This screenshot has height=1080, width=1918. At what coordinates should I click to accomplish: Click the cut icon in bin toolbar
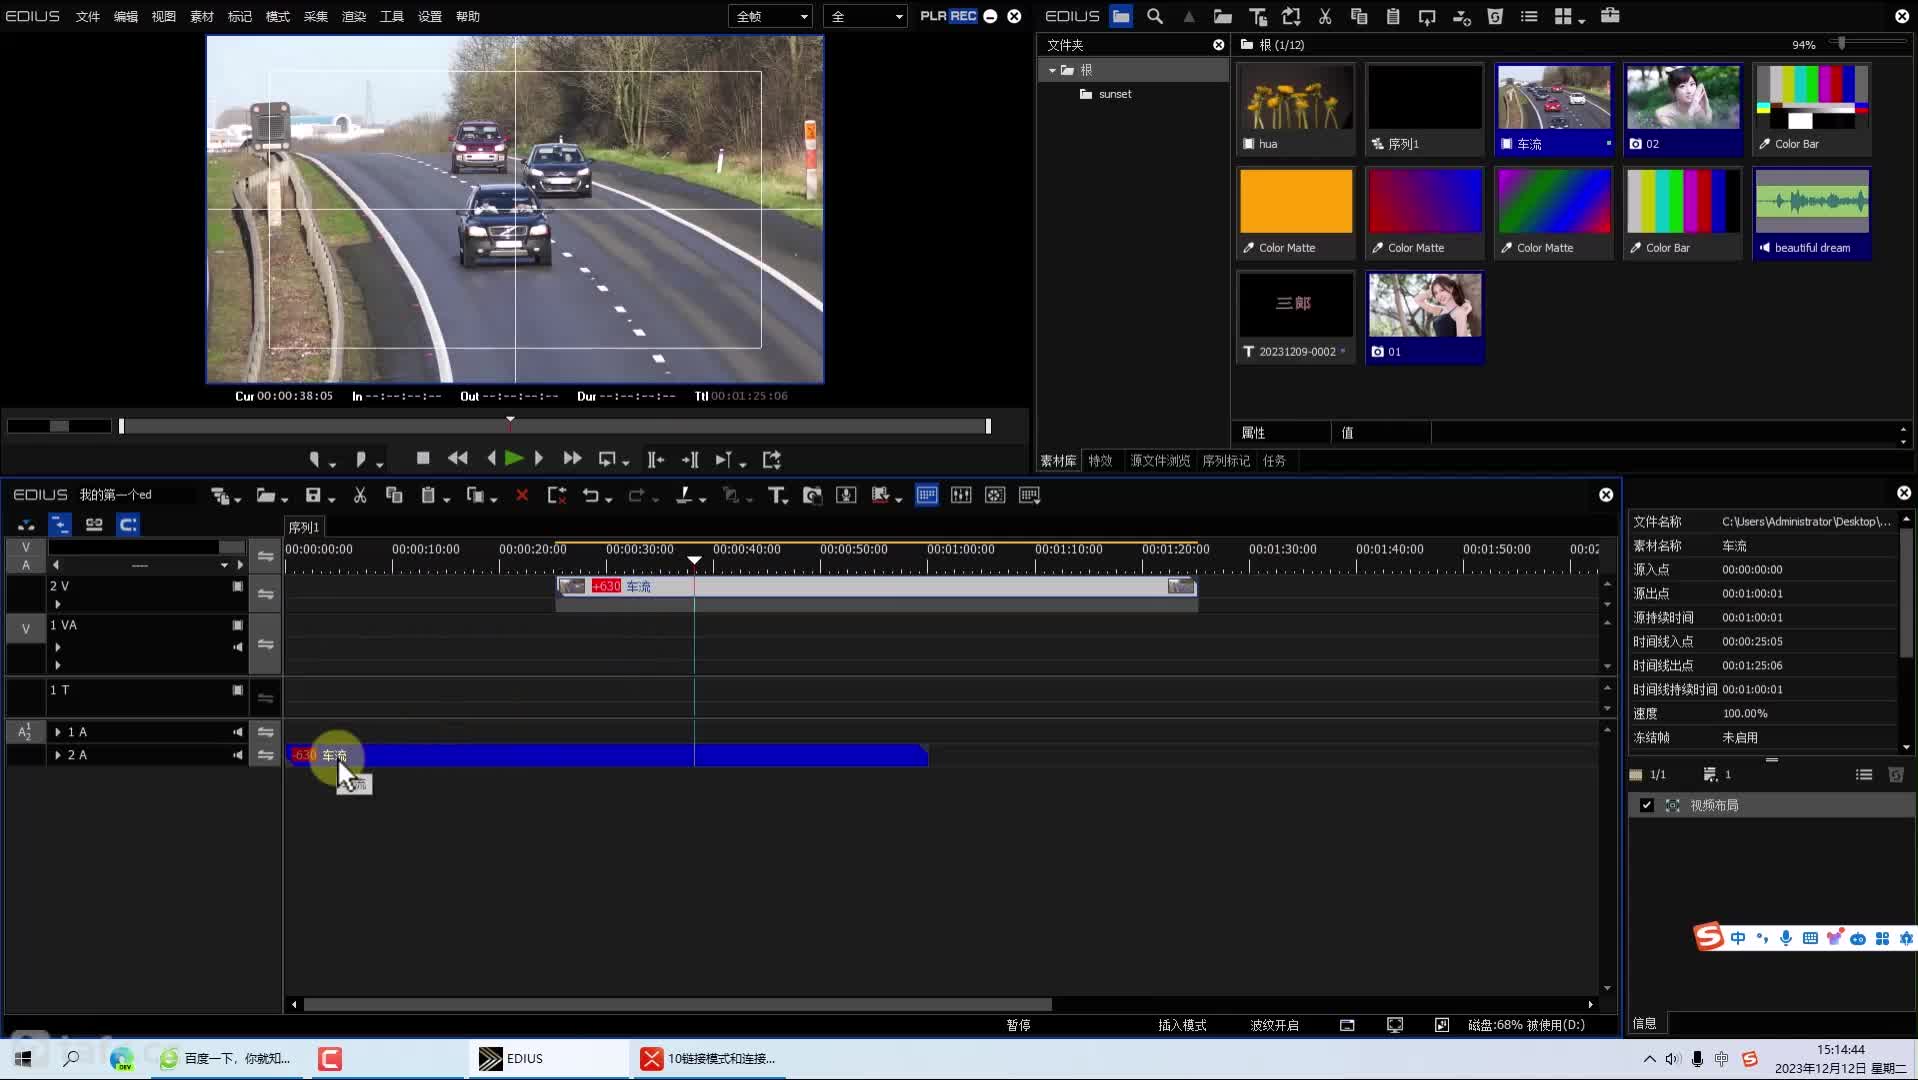[x=1325, y=16]
